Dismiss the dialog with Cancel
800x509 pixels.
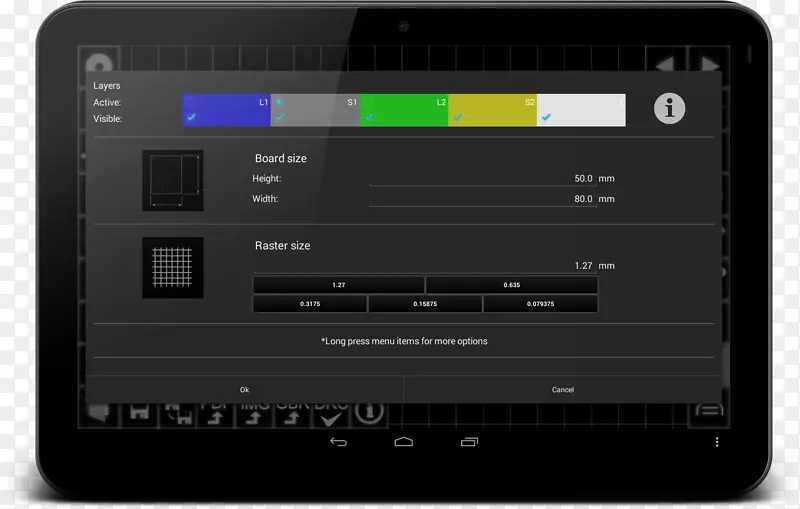click(562, 389)
